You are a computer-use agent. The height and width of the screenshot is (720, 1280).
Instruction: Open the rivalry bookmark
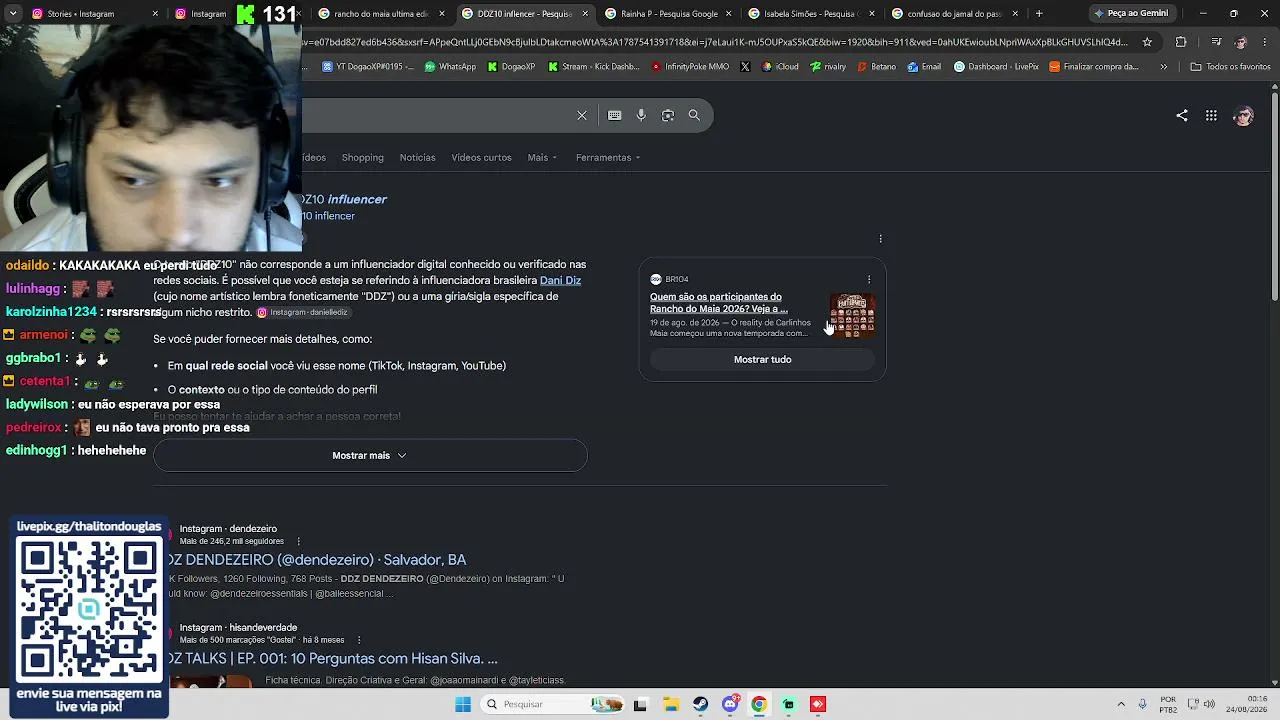828,67
